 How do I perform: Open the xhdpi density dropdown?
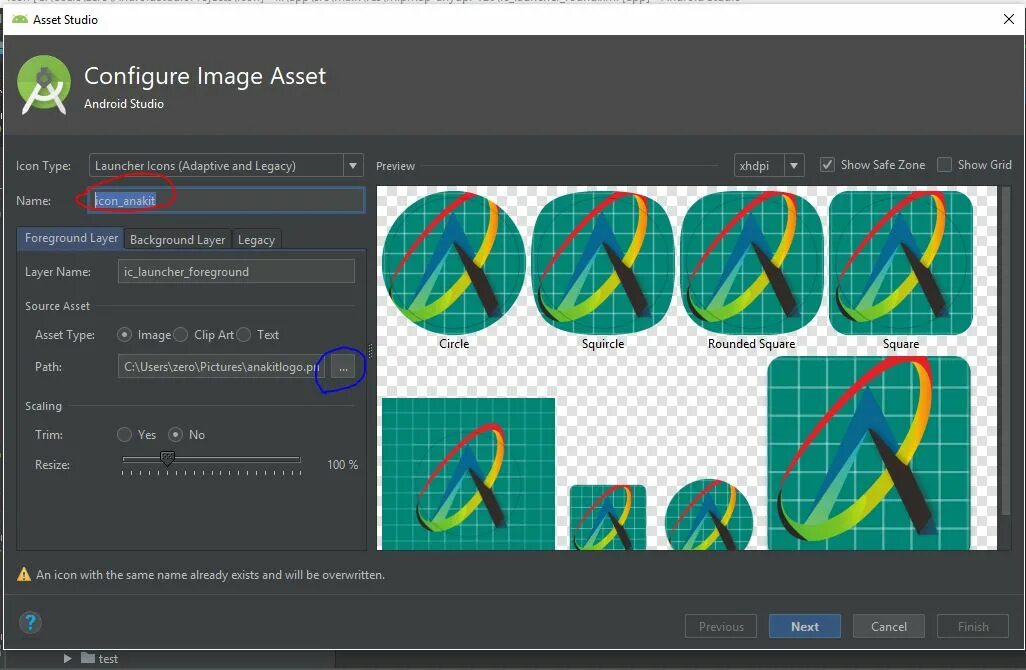coord(794,166)
